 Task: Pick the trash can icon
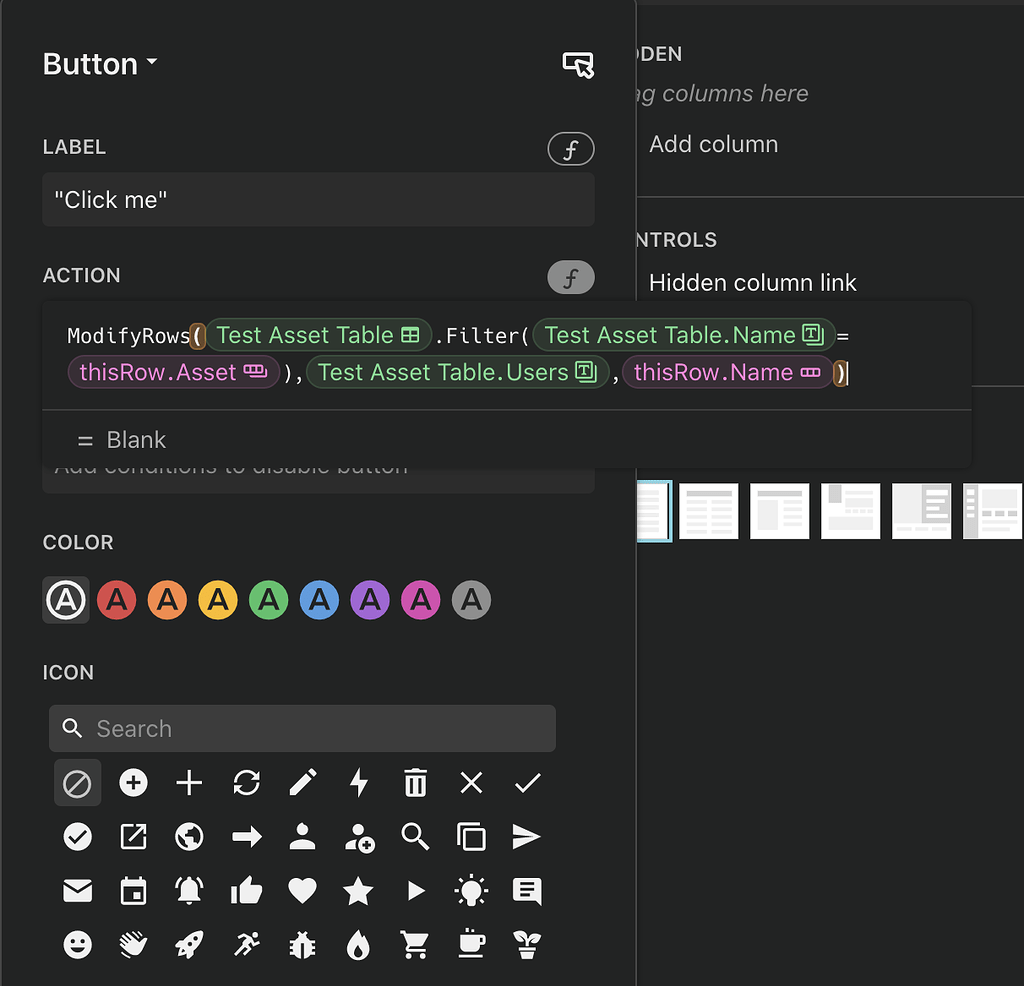click(x=415, y=782)
